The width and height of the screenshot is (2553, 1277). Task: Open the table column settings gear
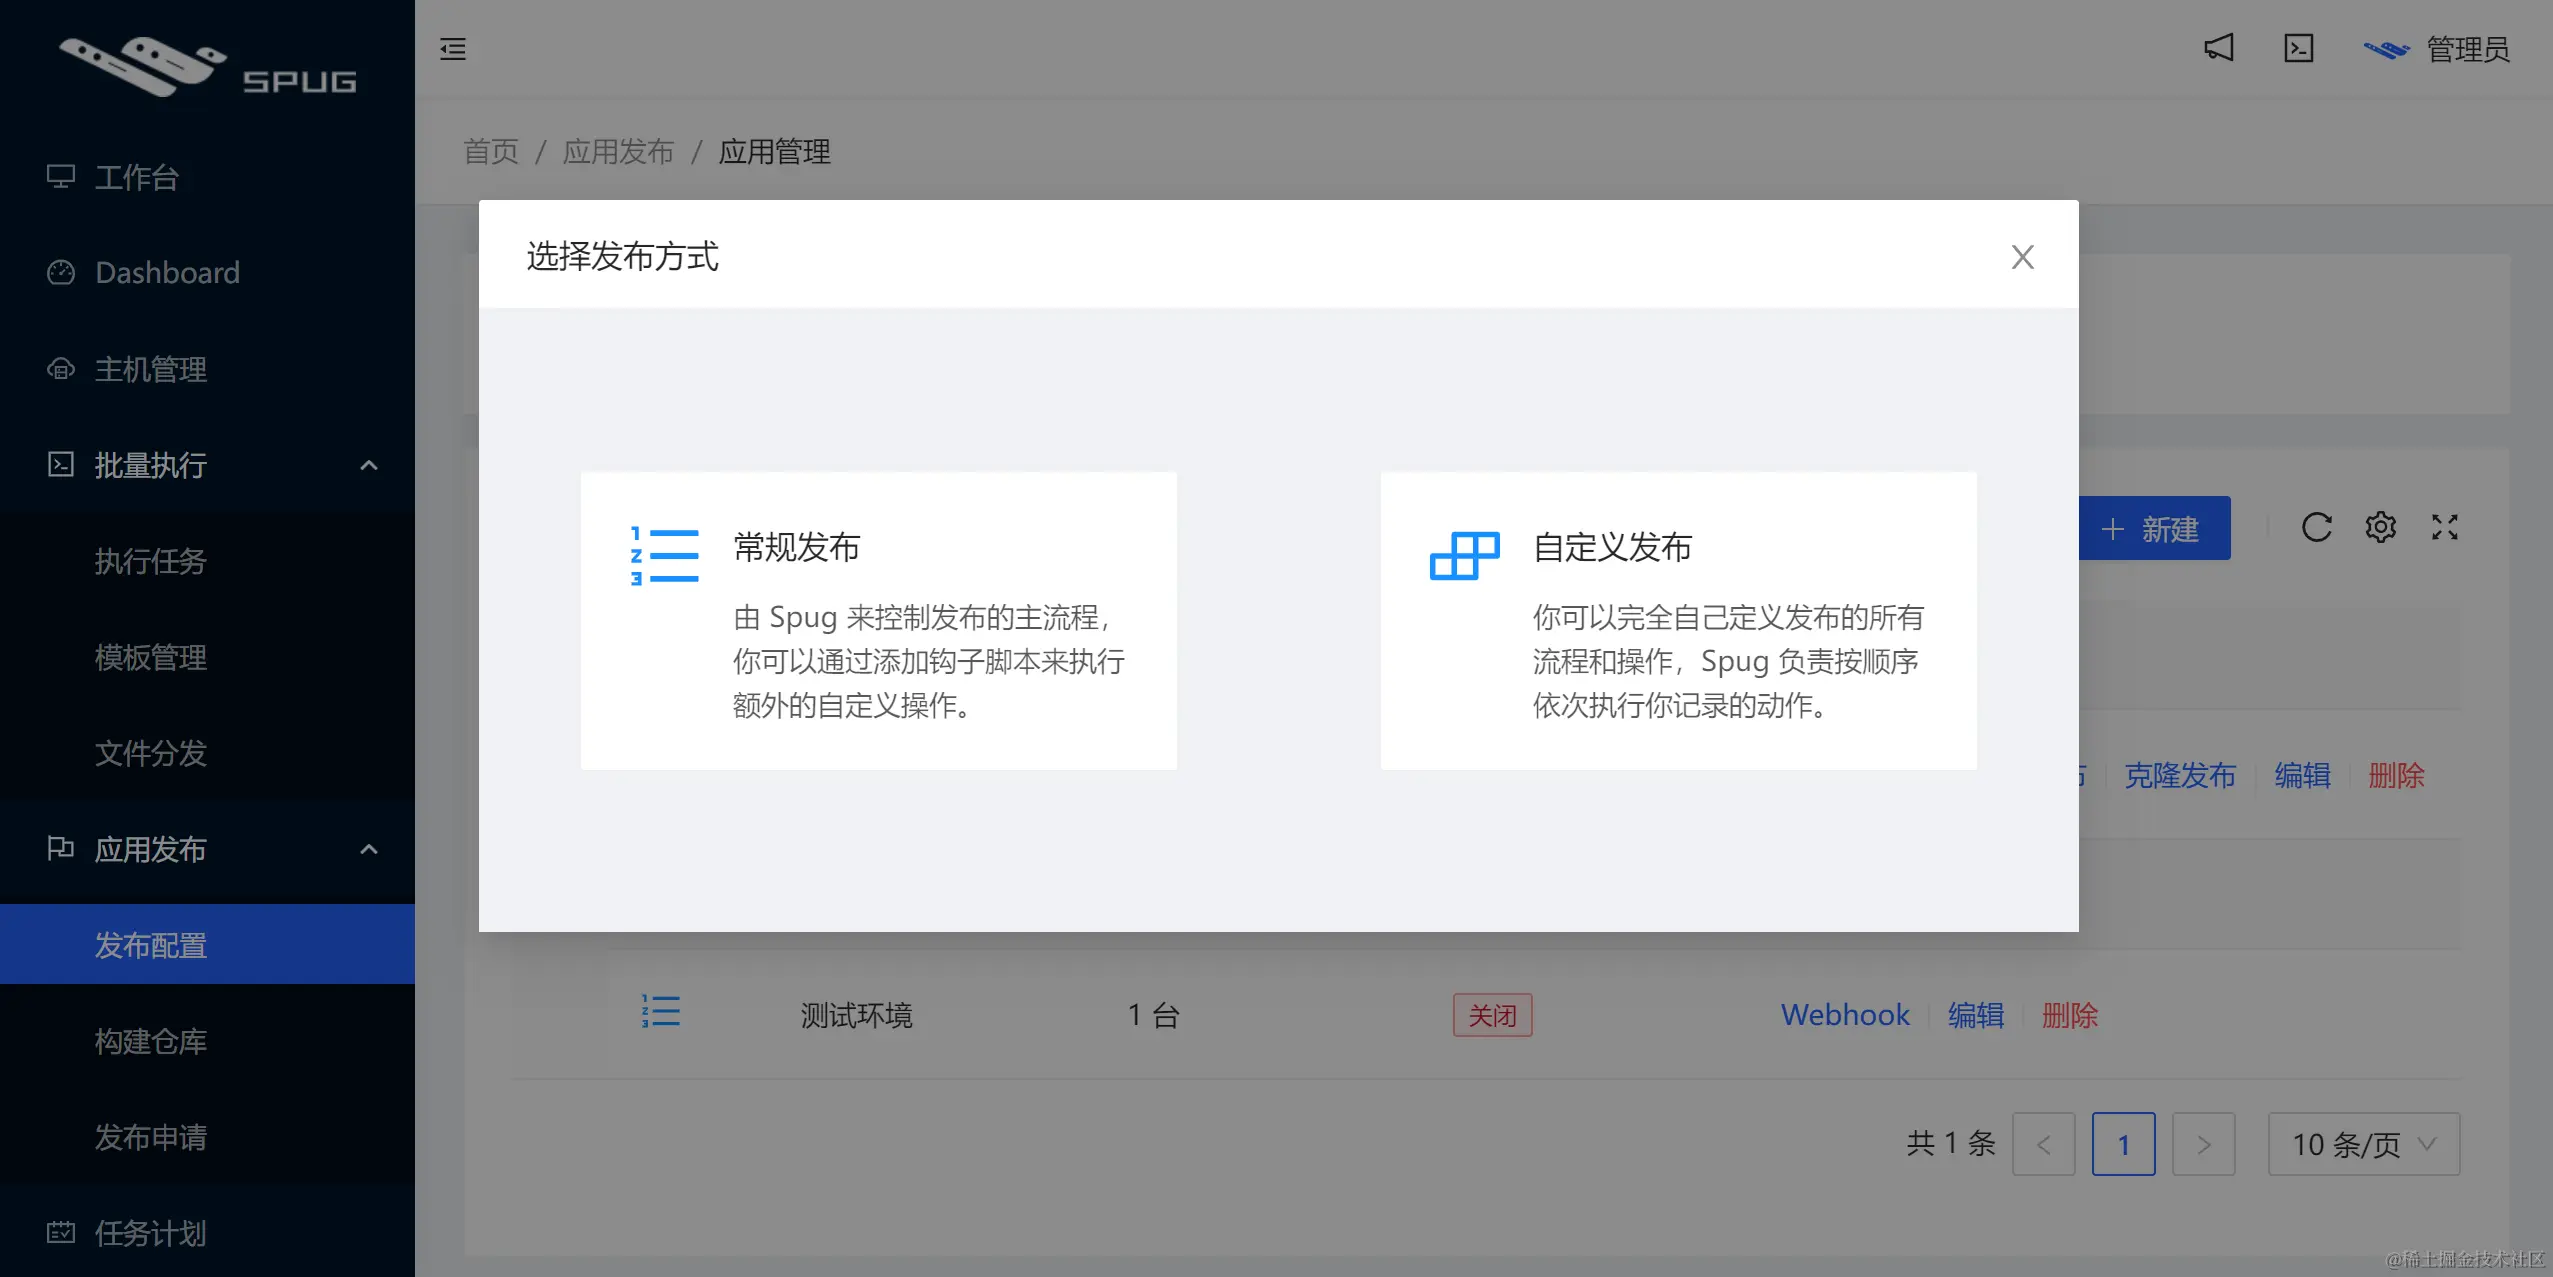click(x=2380, y=527)
